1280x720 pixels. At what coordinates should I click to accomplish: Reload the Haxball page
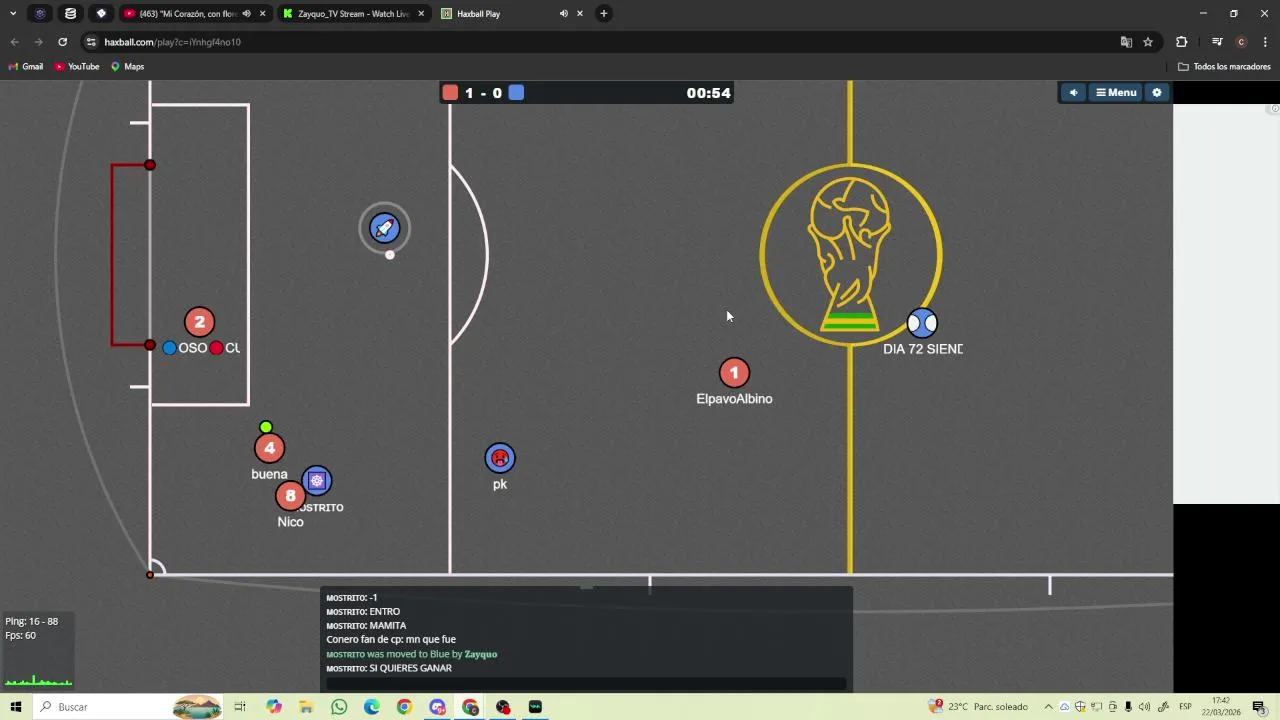tap(62, 42)
